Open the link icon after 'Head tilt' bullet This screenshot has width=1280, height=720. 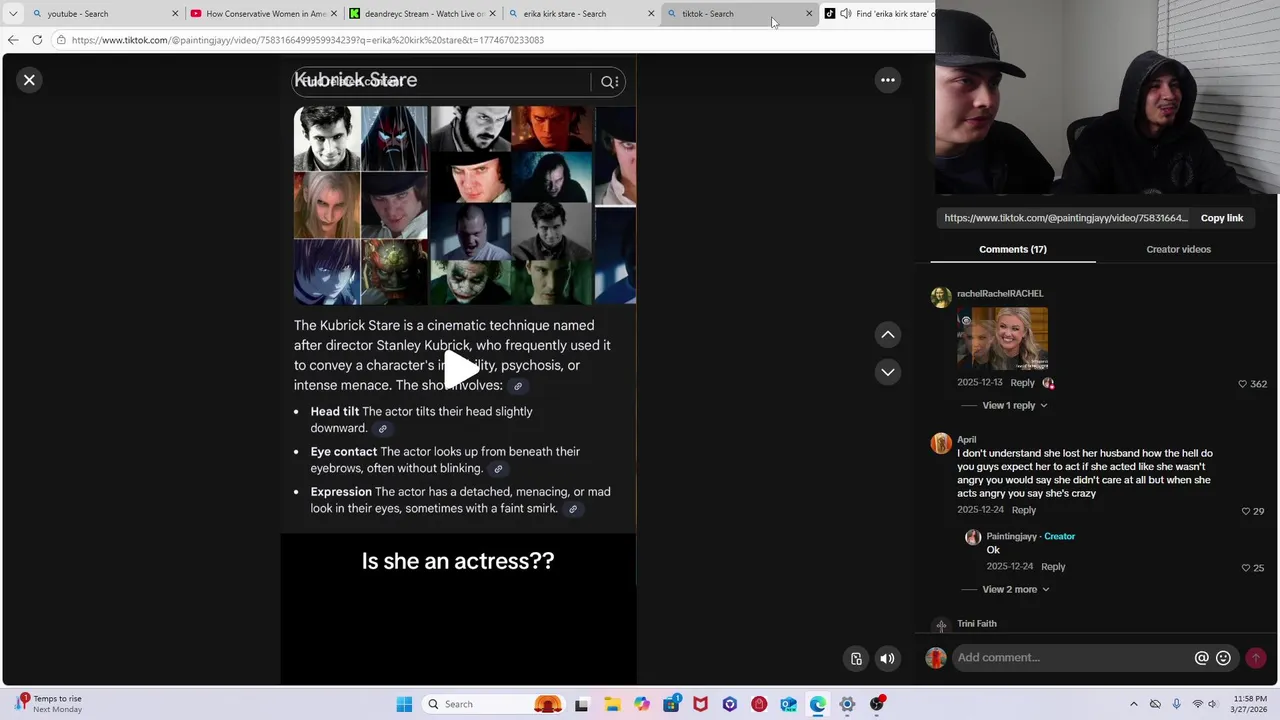pyautogui.click(x=382, y=429)
